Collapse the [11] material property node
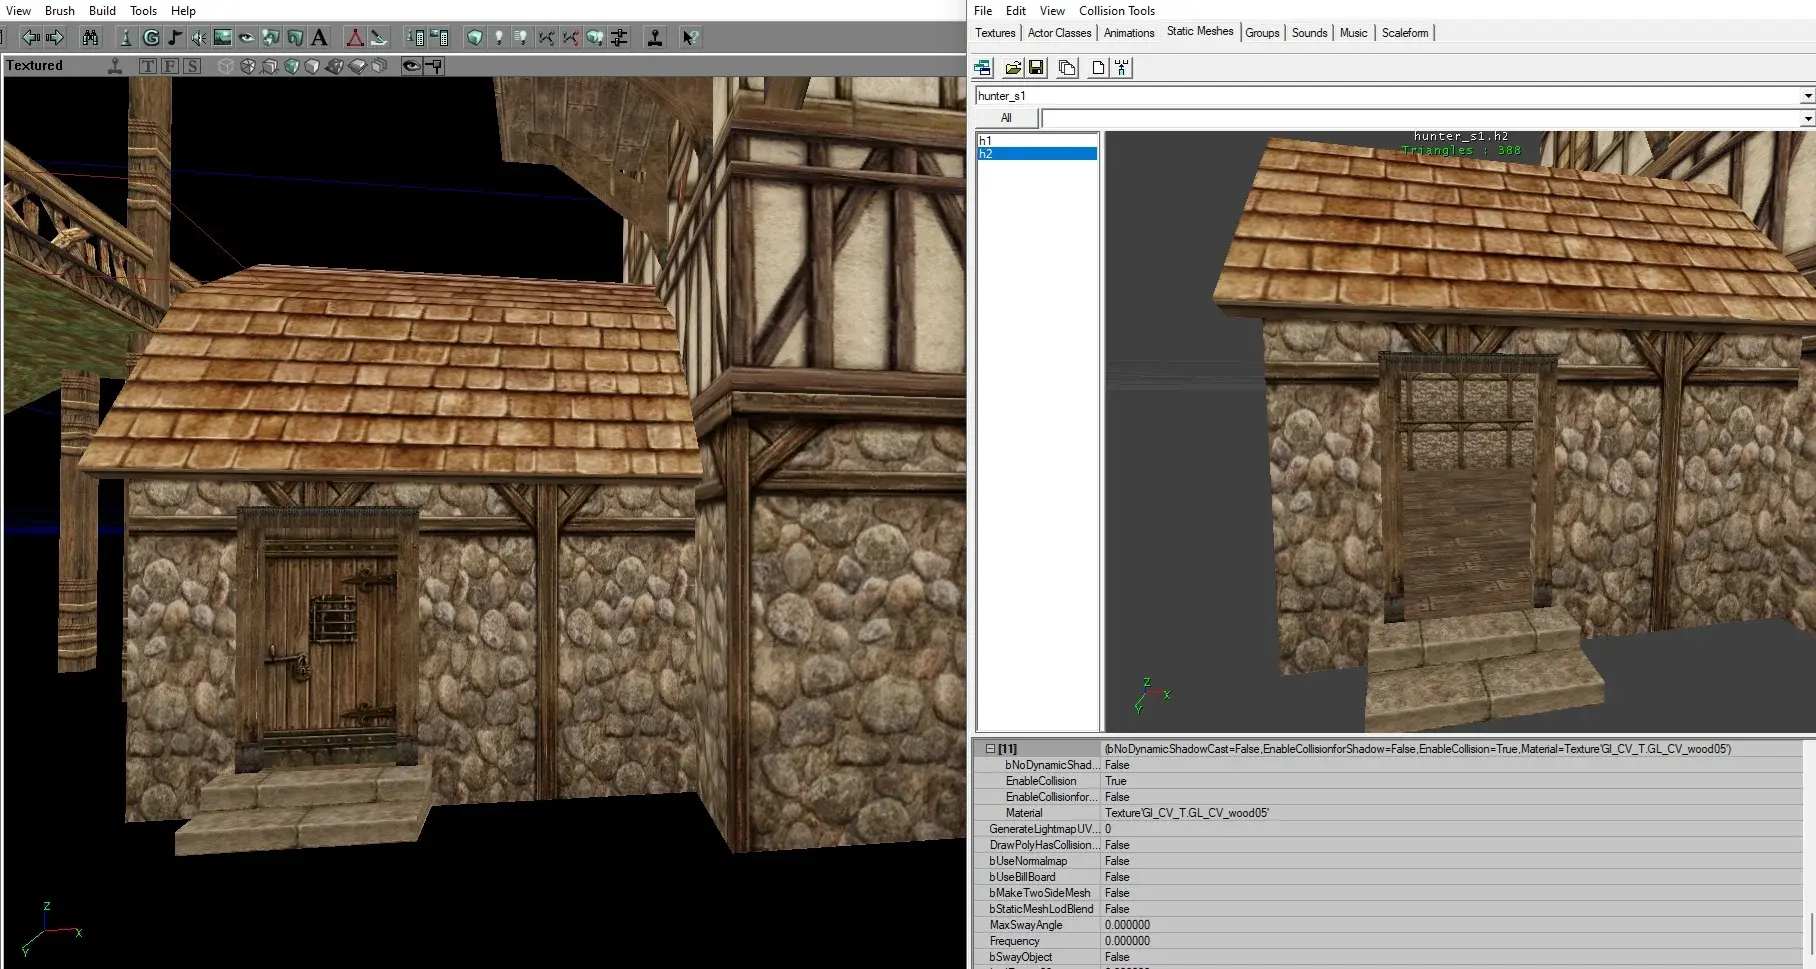Screen dimensions: 1816x969 tap(990, 748)
